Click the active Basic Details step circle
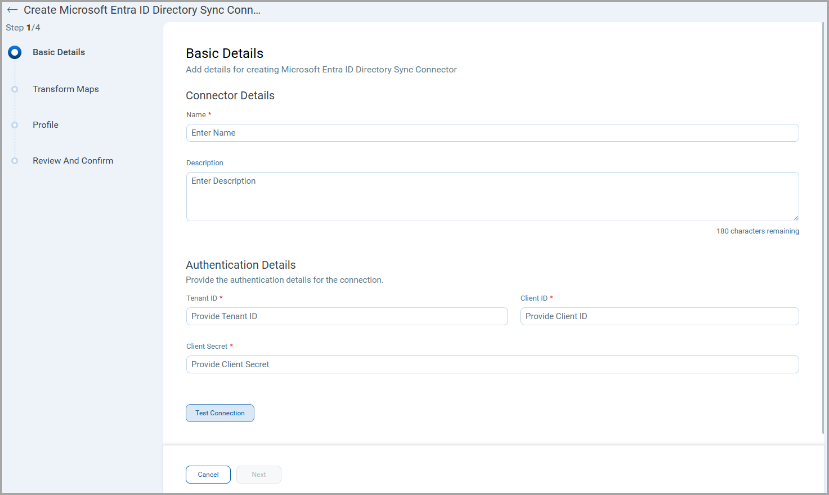This screenshot has height=495, width=829. tap(14, 52)
